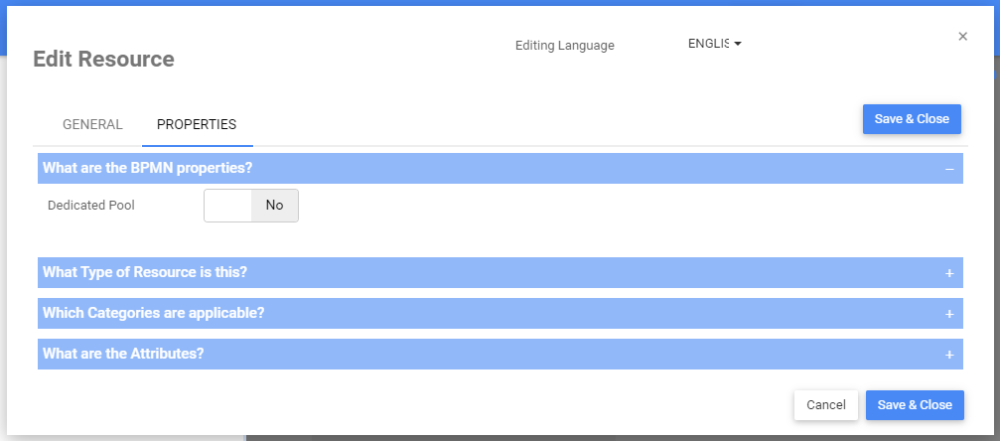Switch to the GENERAL tab
1000x441 pixels.
click(92, 125)
